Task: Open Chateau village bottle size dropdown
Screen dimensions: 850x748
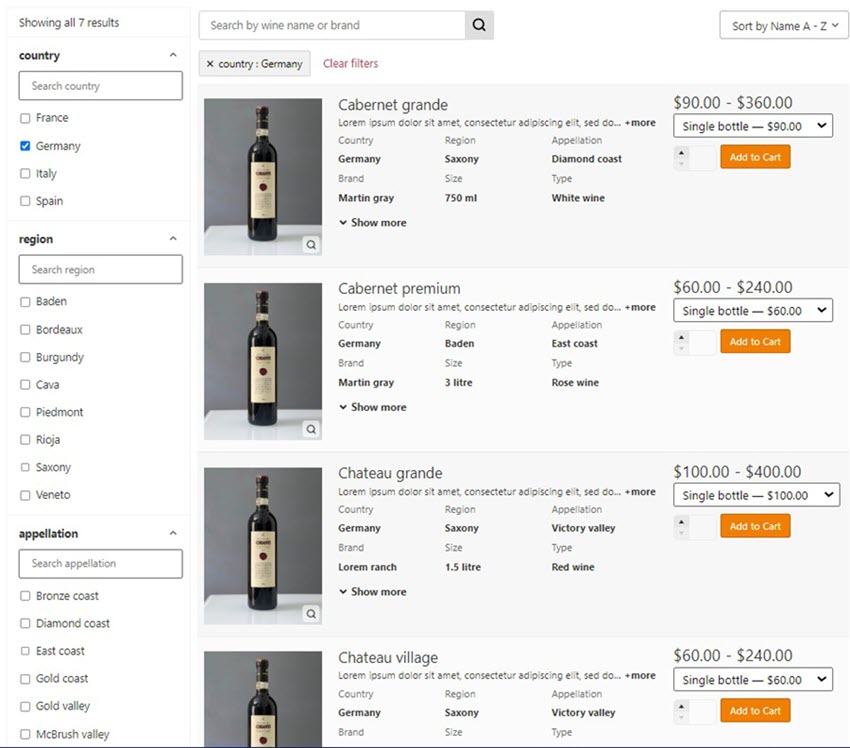Action: click(x=753, y=680)
